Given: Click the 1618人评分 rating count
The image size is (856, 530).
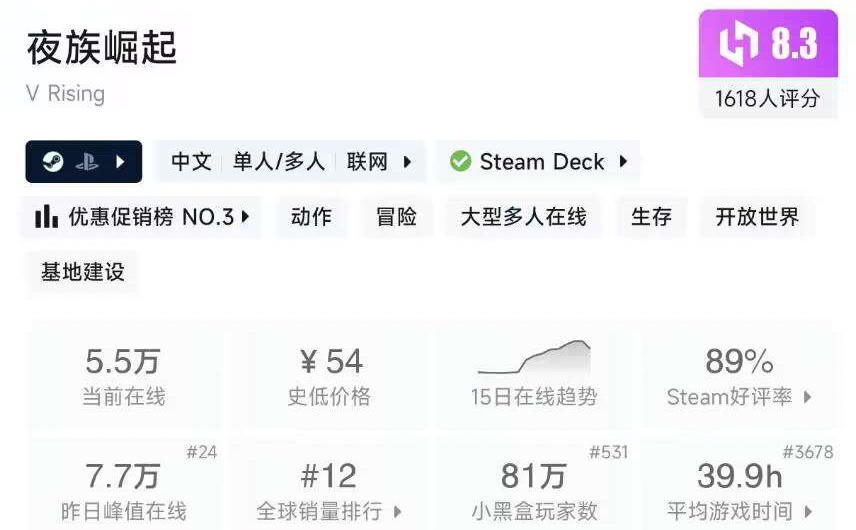Looking at the screenshot, I should click(x=768, y=99).
